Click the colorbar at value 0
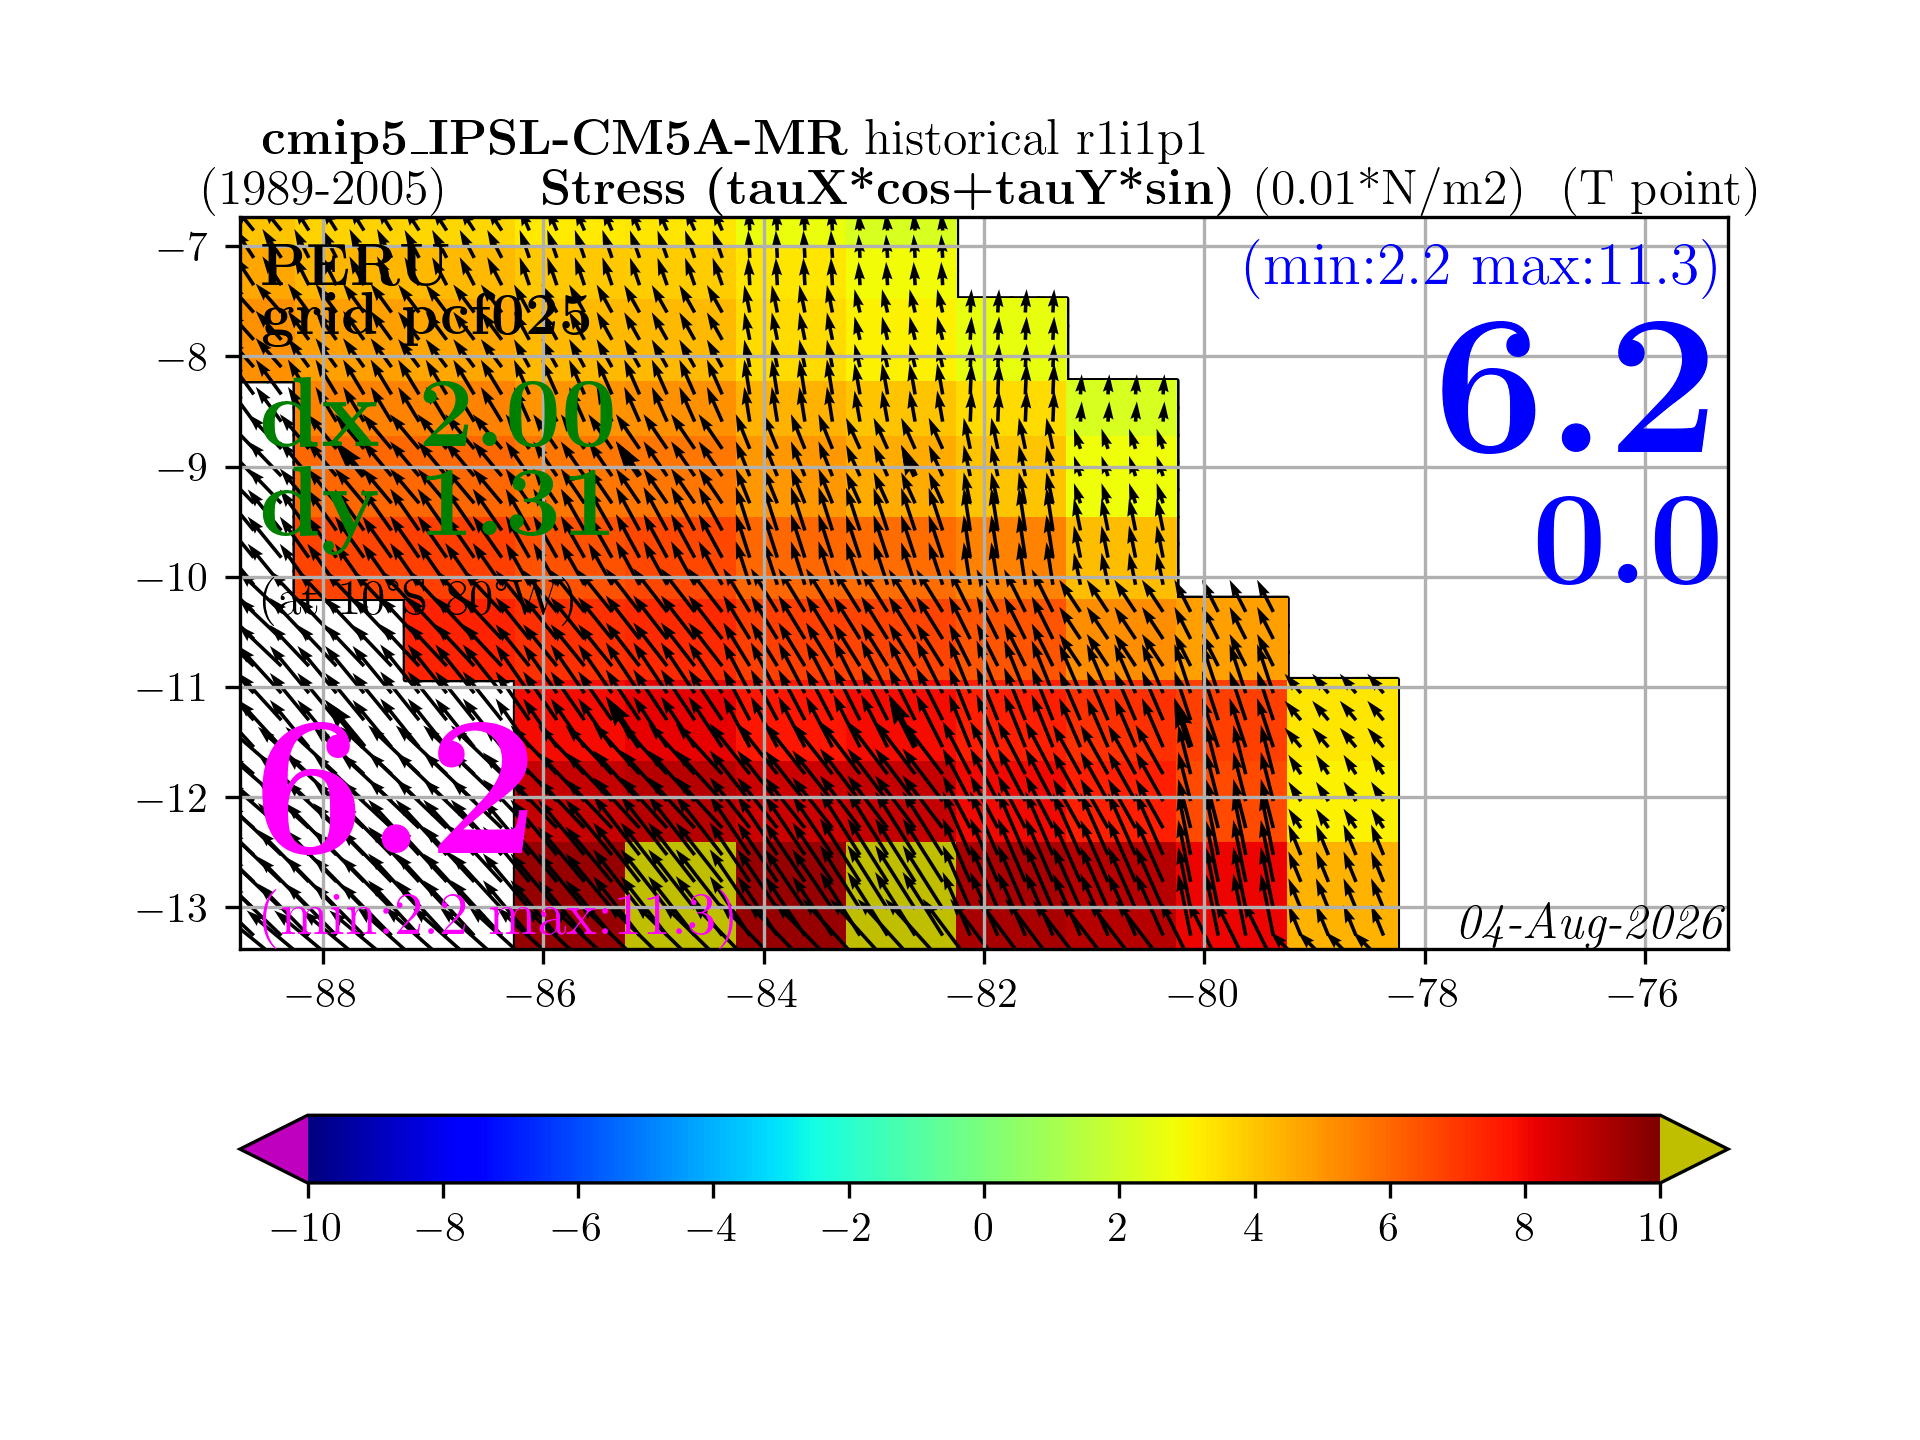This screenshot has width=1920, height=1440. (x=984, y=1149)
